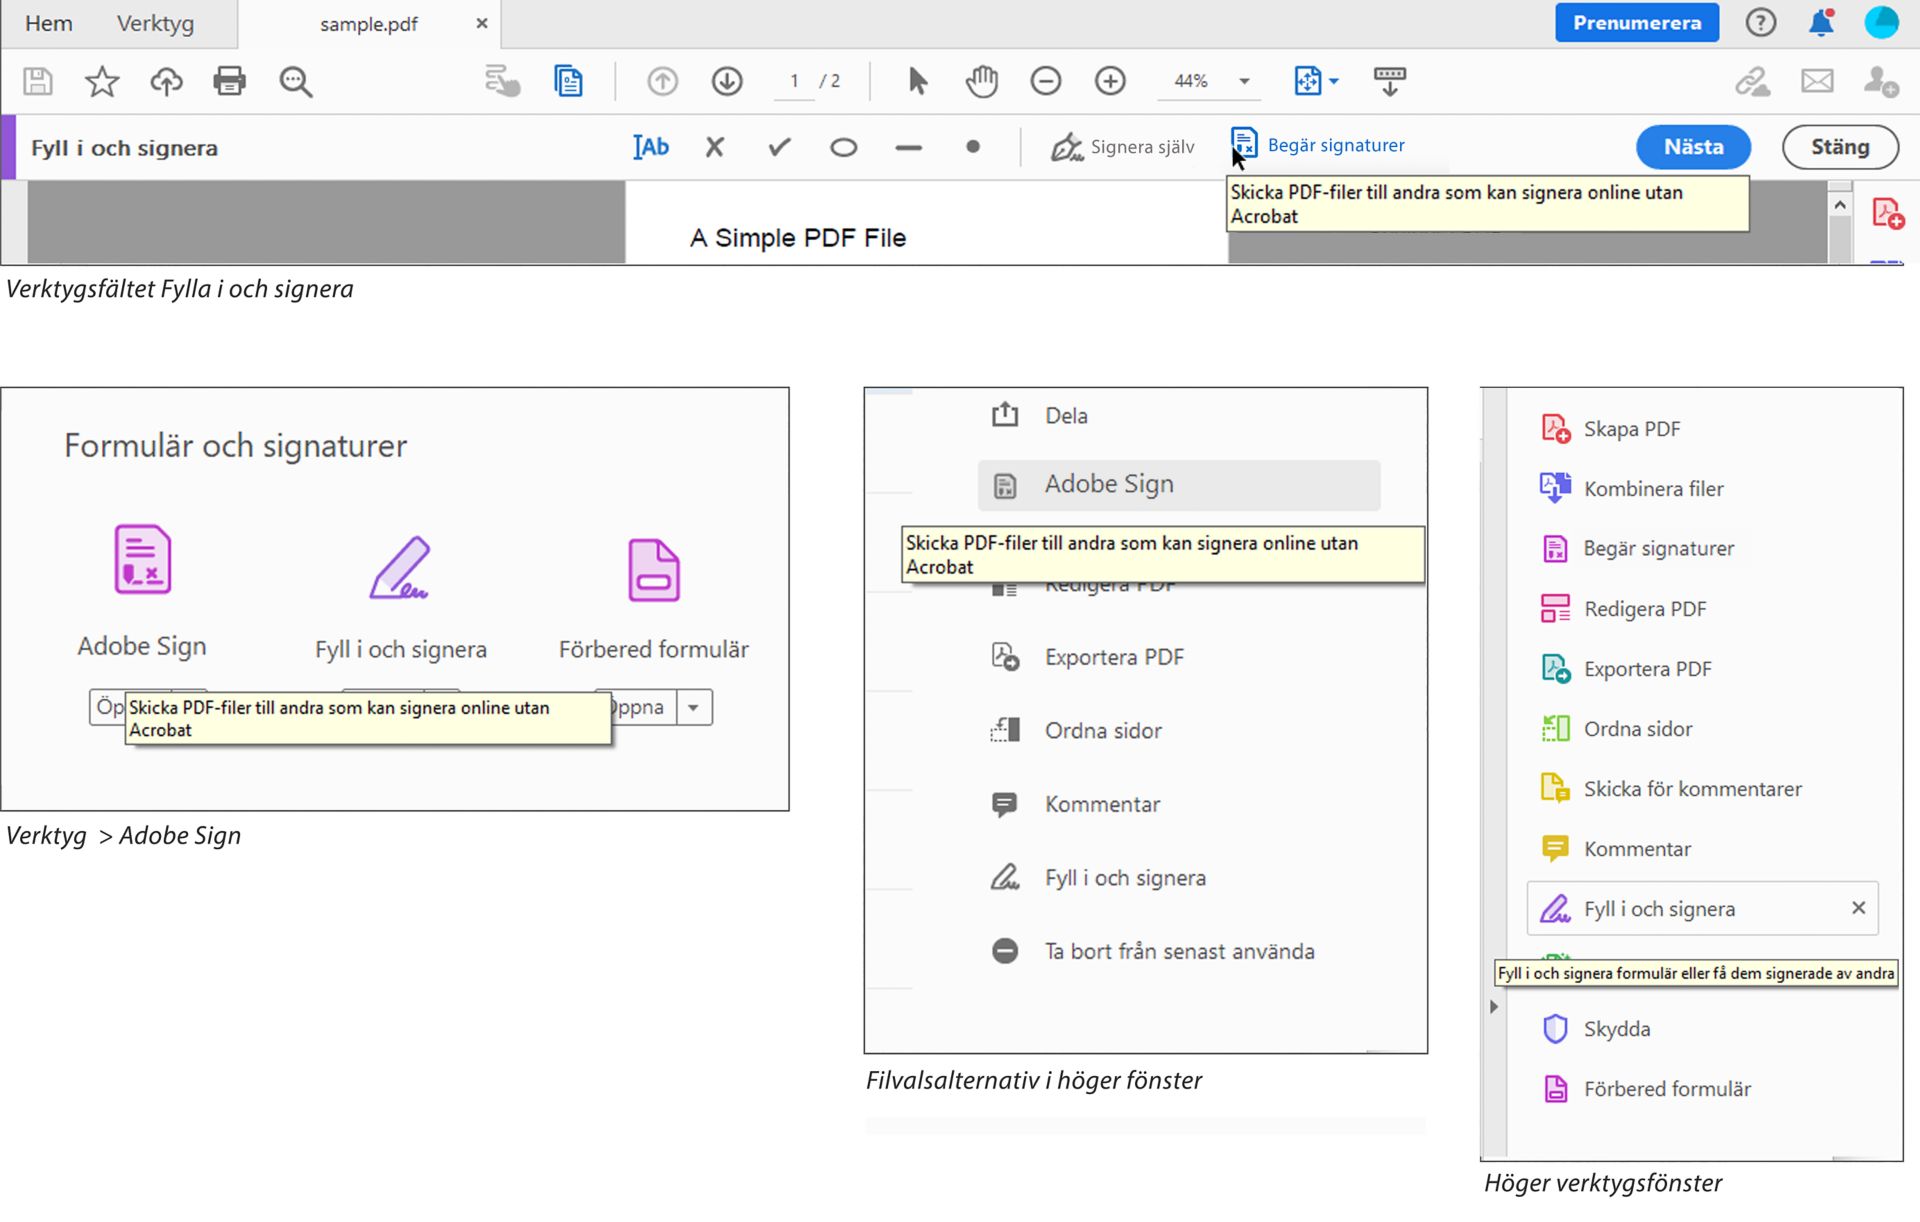Select the hand pan tool
This screenshot has width=1920, height=1222.
click(x=981, y=81)
